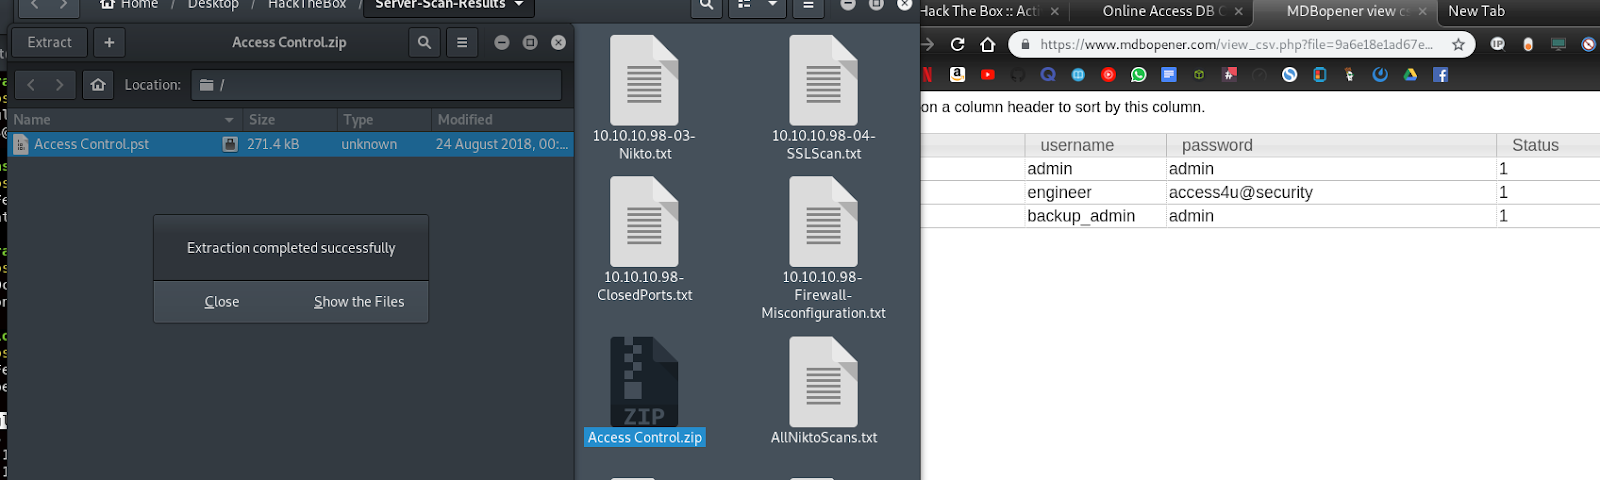Sort archive list by Name column

coord(125,119)
